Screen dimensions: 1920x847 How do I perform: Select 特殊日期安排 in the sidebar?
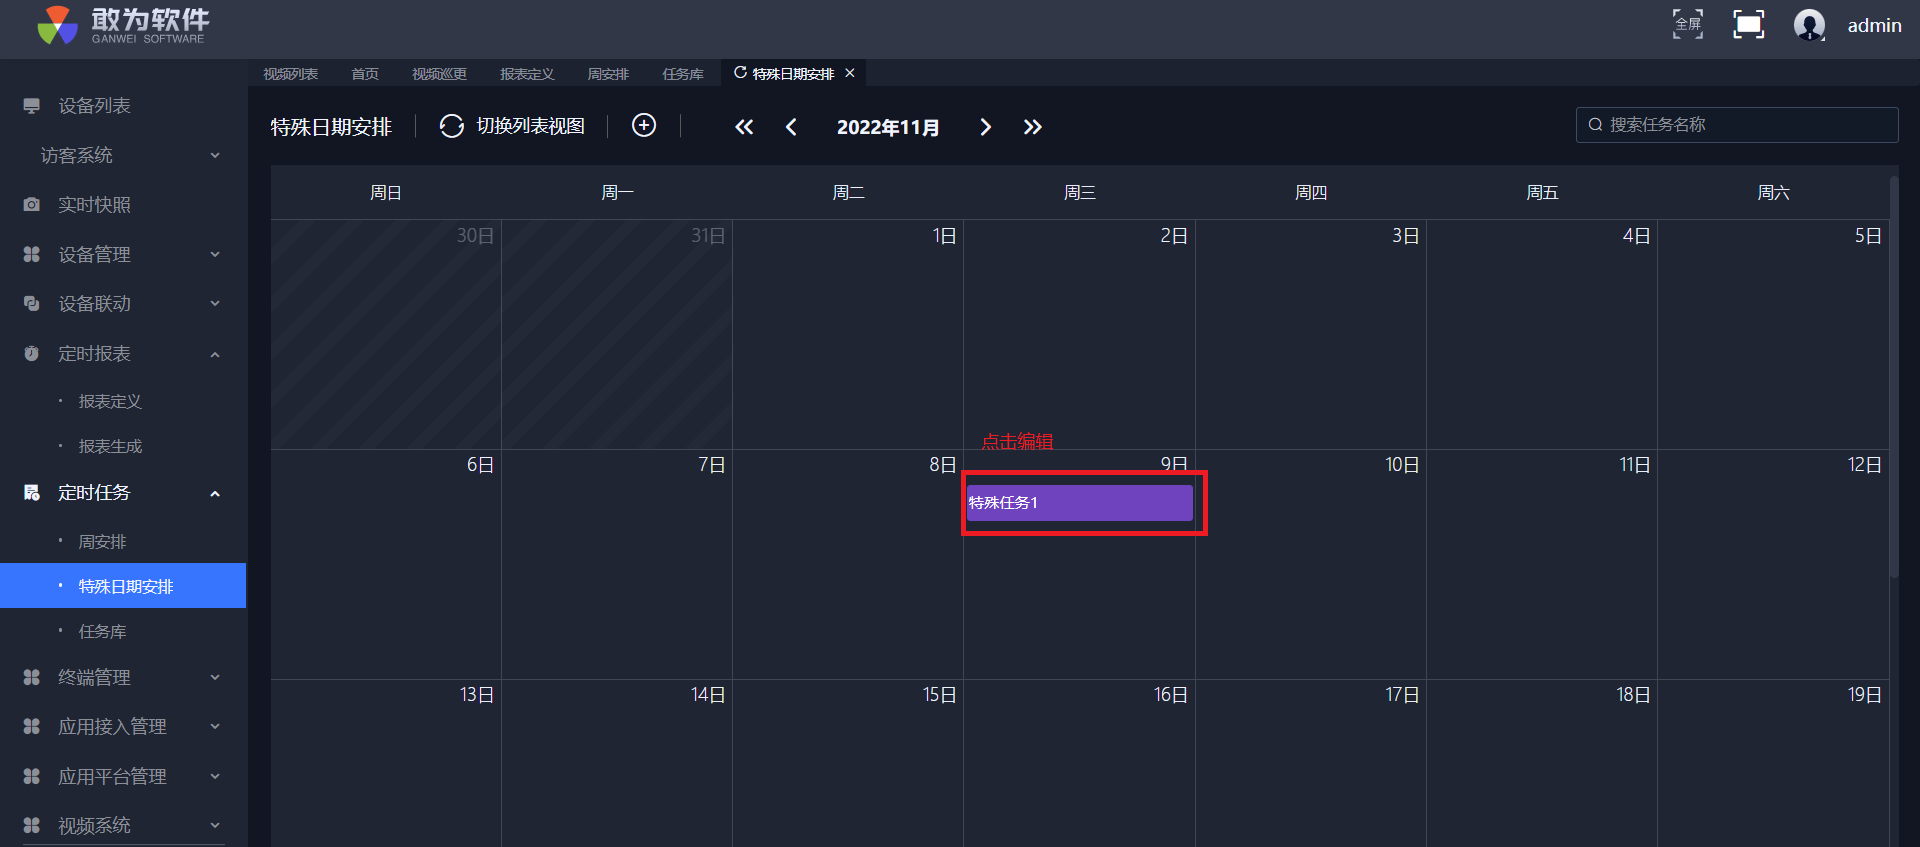click(123, 586)
